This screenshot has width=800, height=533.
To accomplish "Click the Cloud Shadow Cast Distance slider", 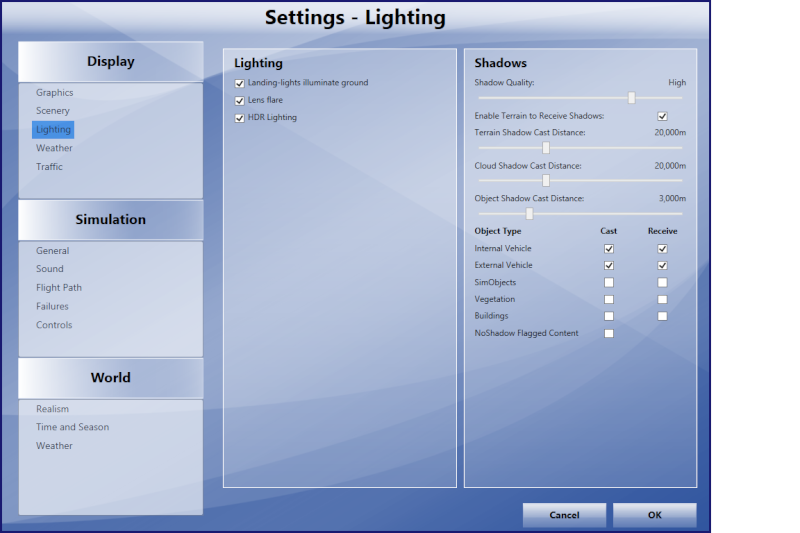I will click(580, 181).
